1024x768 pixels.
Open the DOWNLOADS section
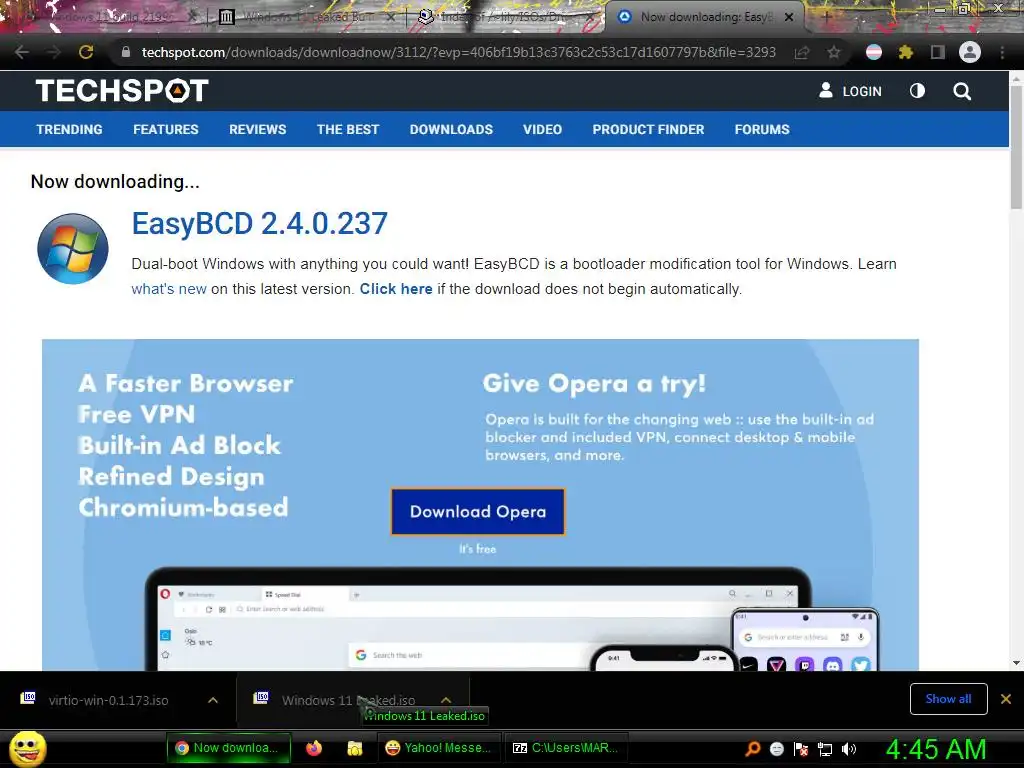tap(451, 129)
